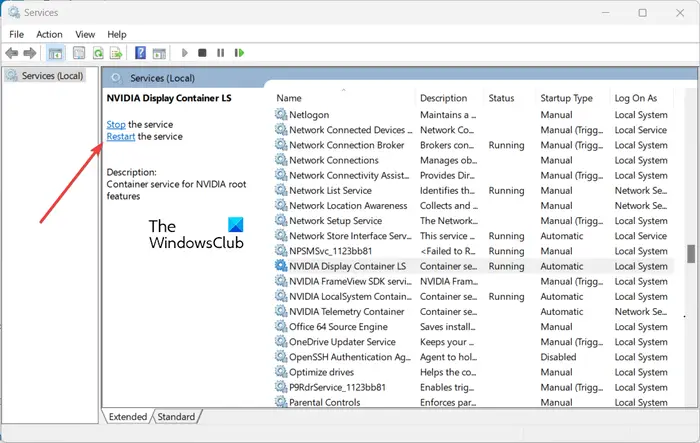Screen dimensions: 700x443
Task: Sort by the Description column header
Action: coord(443,98)
